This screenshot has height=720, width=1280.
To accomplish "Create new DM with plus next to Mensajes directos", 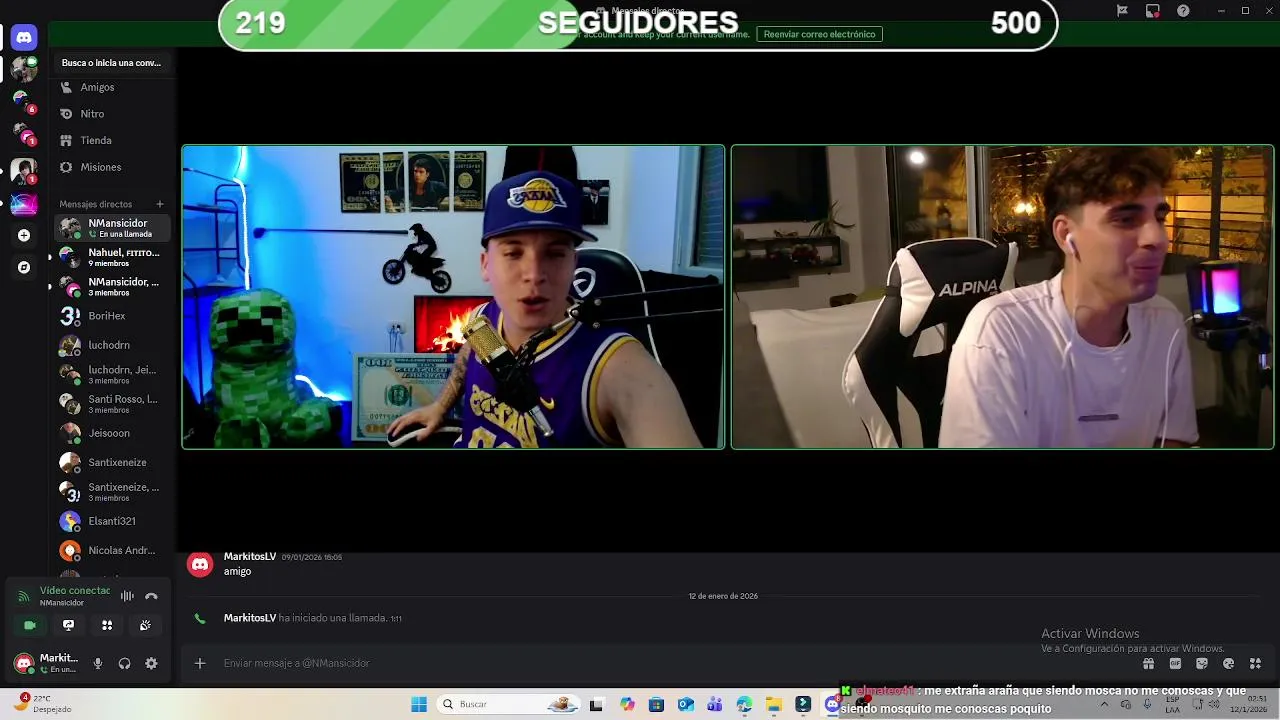I will 160,204.
